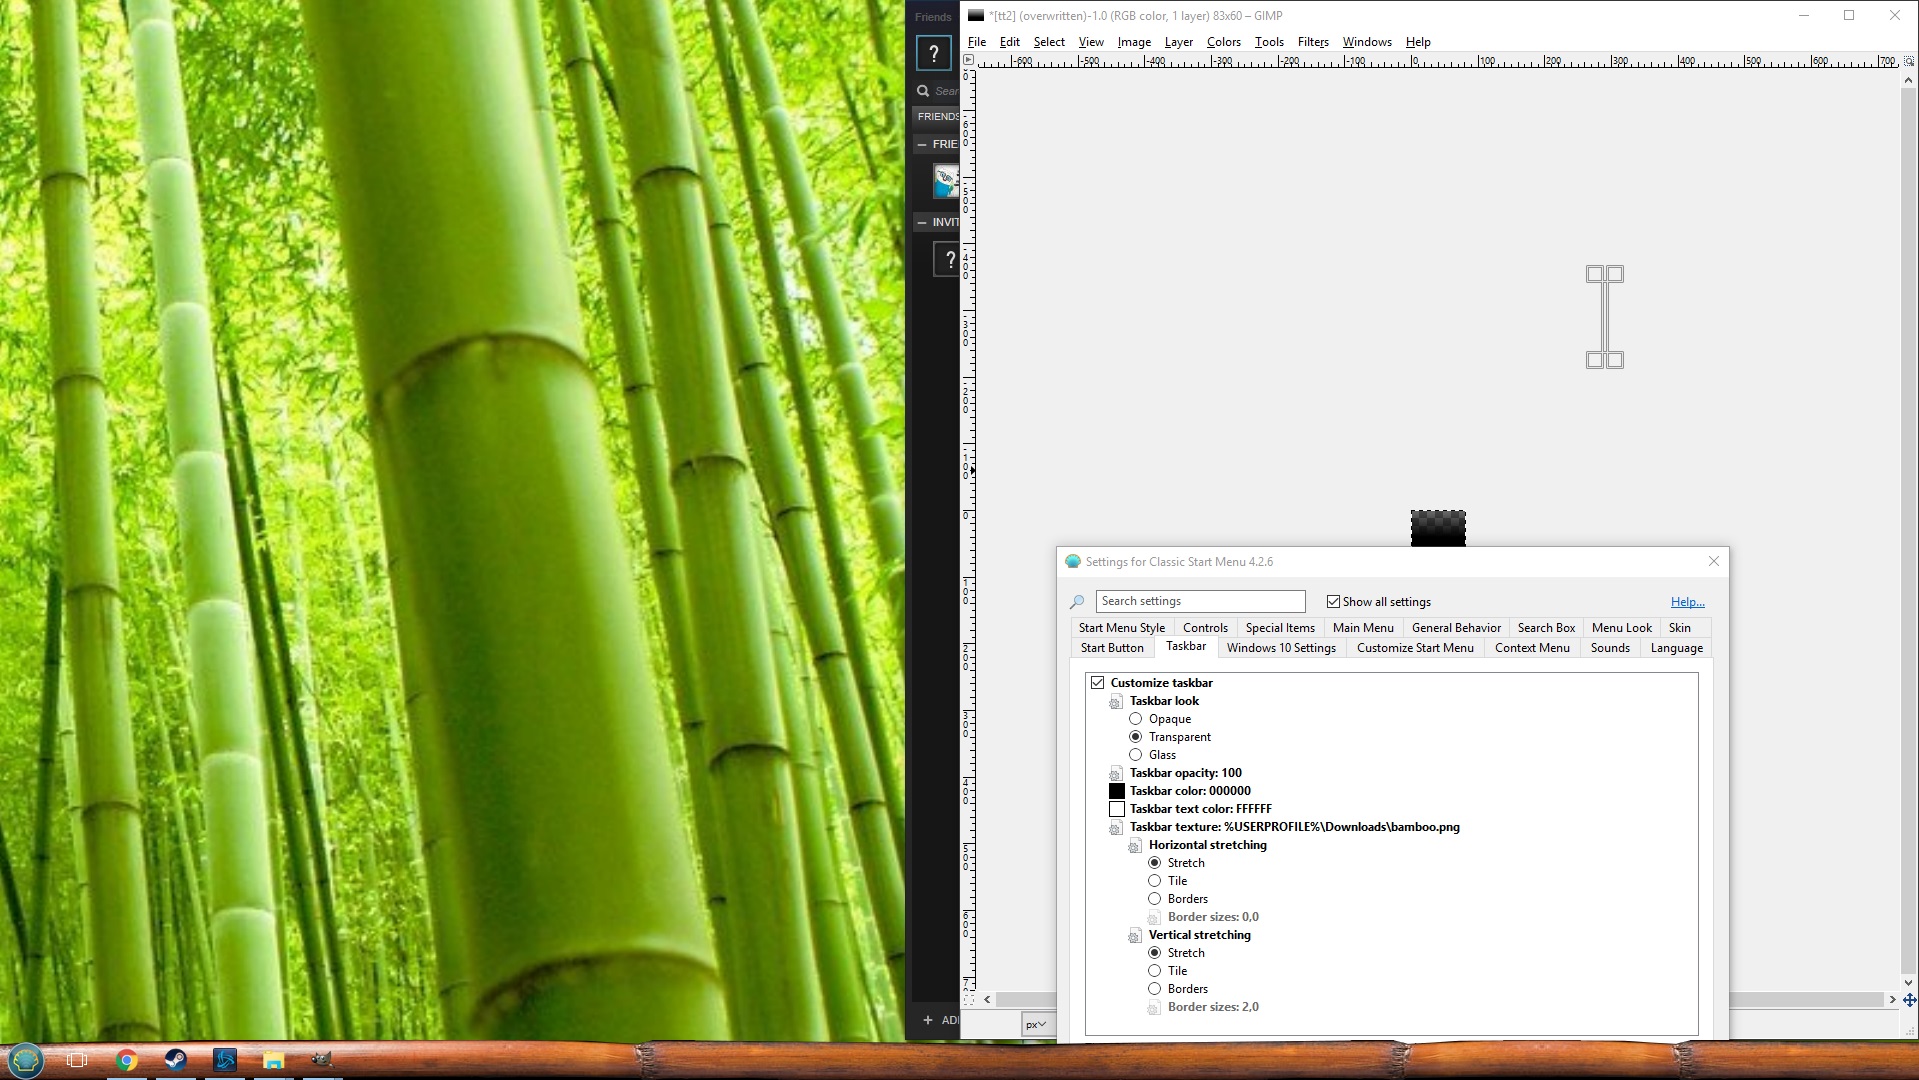Select Tile under Horizontal stretching
This screenshot has width=1919, height=1080.
click(1155, 881)
